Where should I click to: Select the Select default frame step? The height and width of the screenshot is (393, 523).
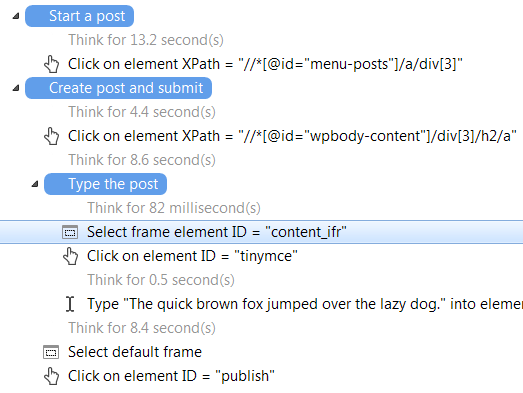pyautogui.click(x=135, y=352)
